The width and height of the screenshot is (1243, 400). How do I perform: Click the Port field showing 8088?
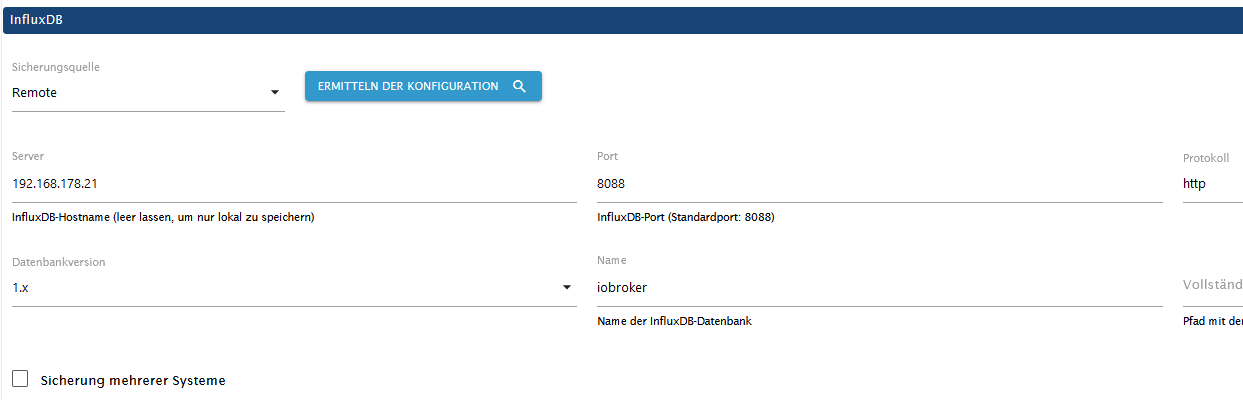click(878, 184)
